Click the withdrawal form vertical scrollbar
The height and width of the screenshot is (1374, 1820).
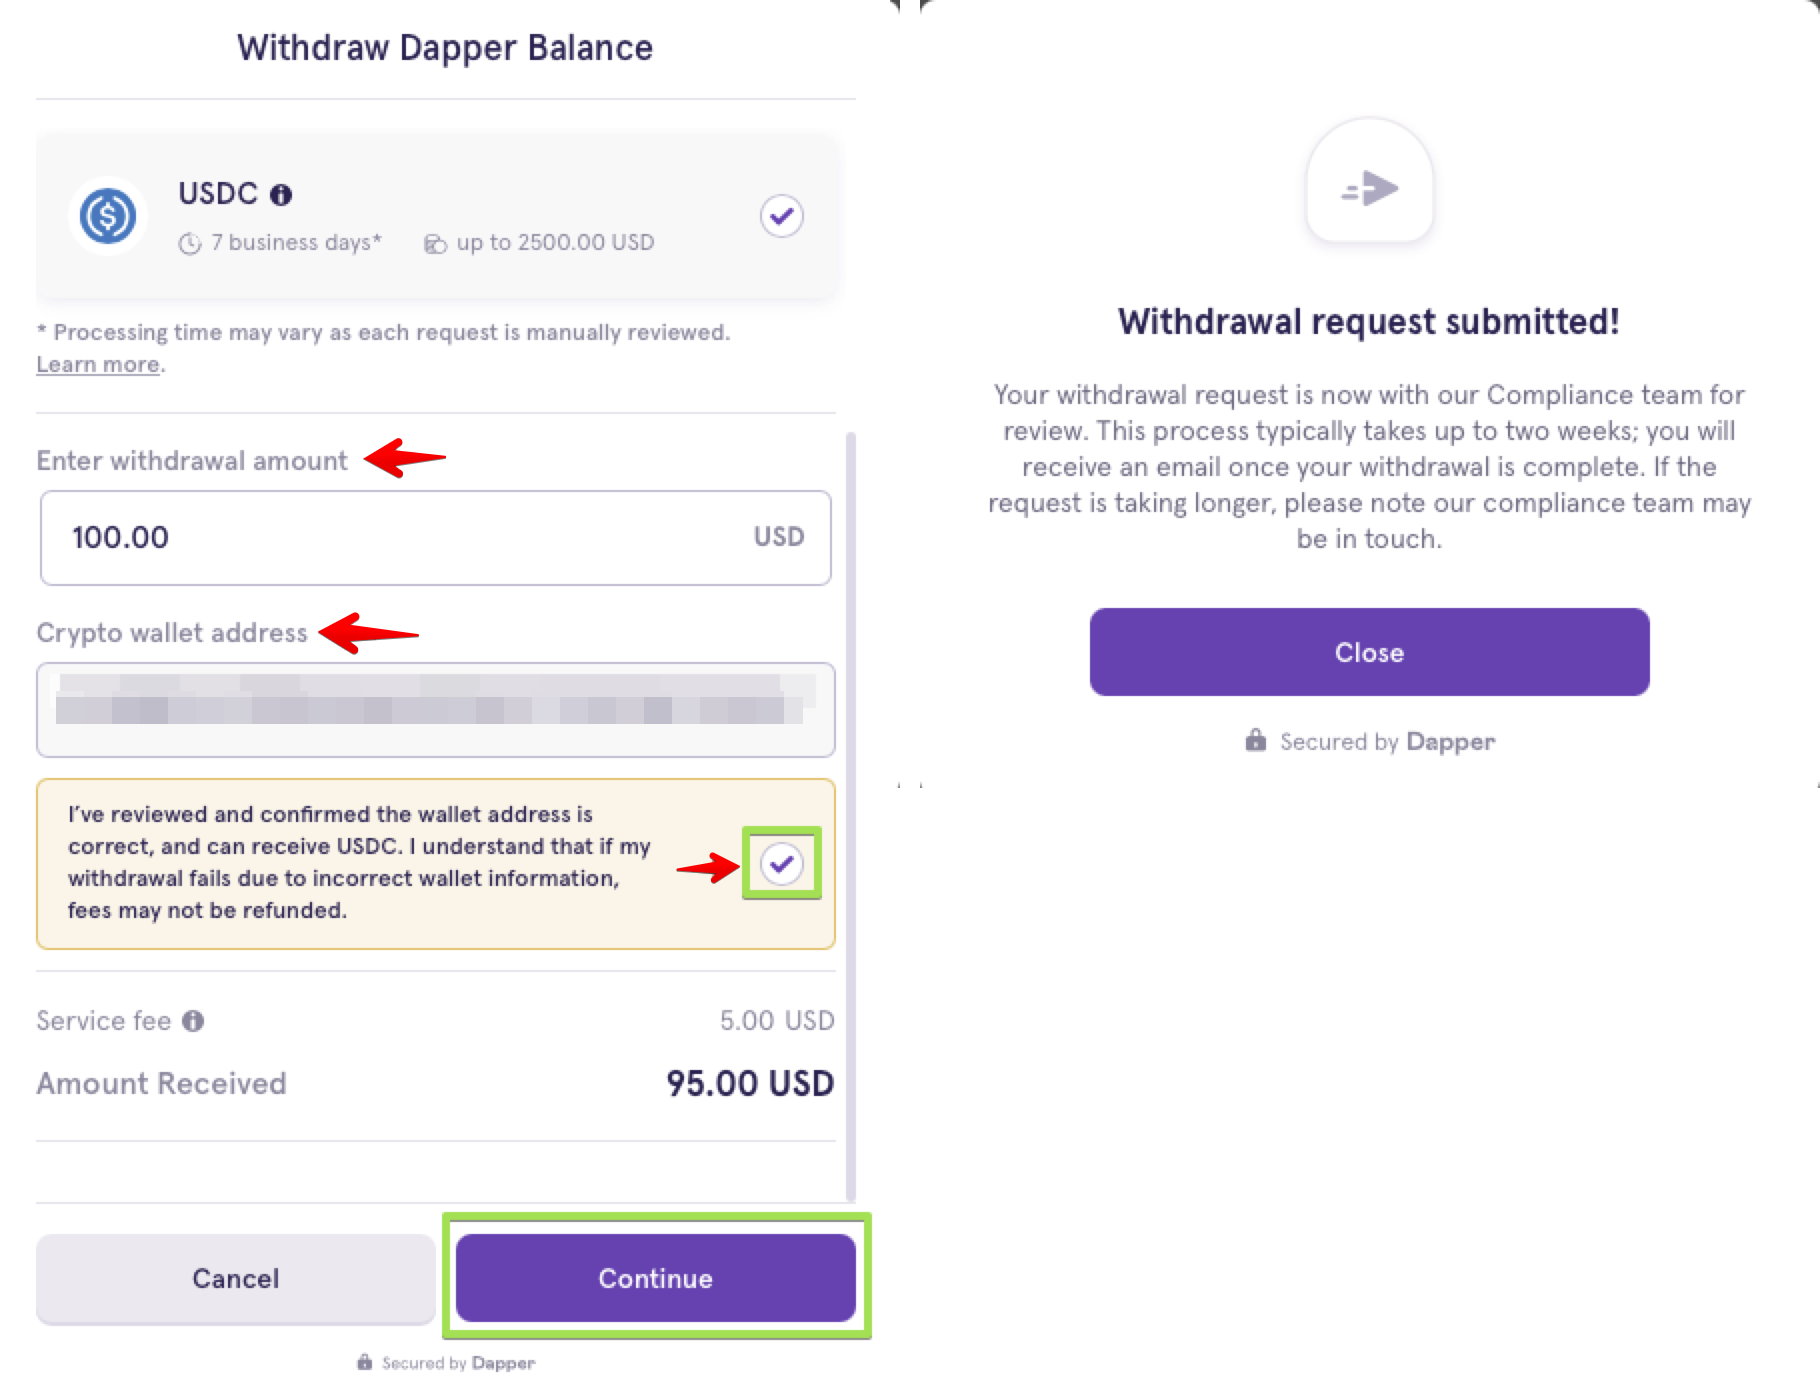851,816
